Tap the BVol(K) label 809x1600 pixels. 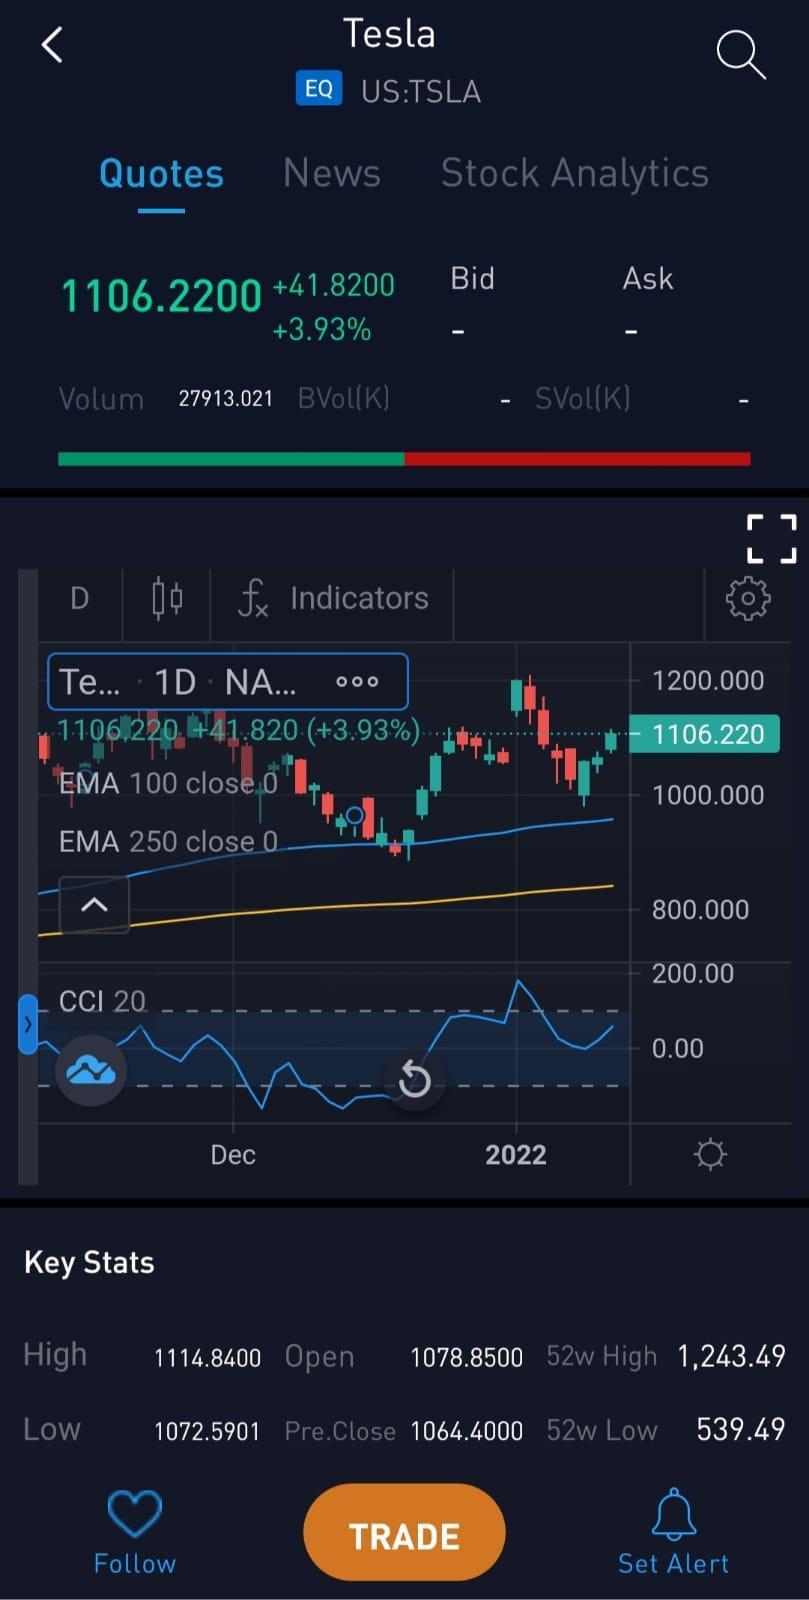pos(344,399)
